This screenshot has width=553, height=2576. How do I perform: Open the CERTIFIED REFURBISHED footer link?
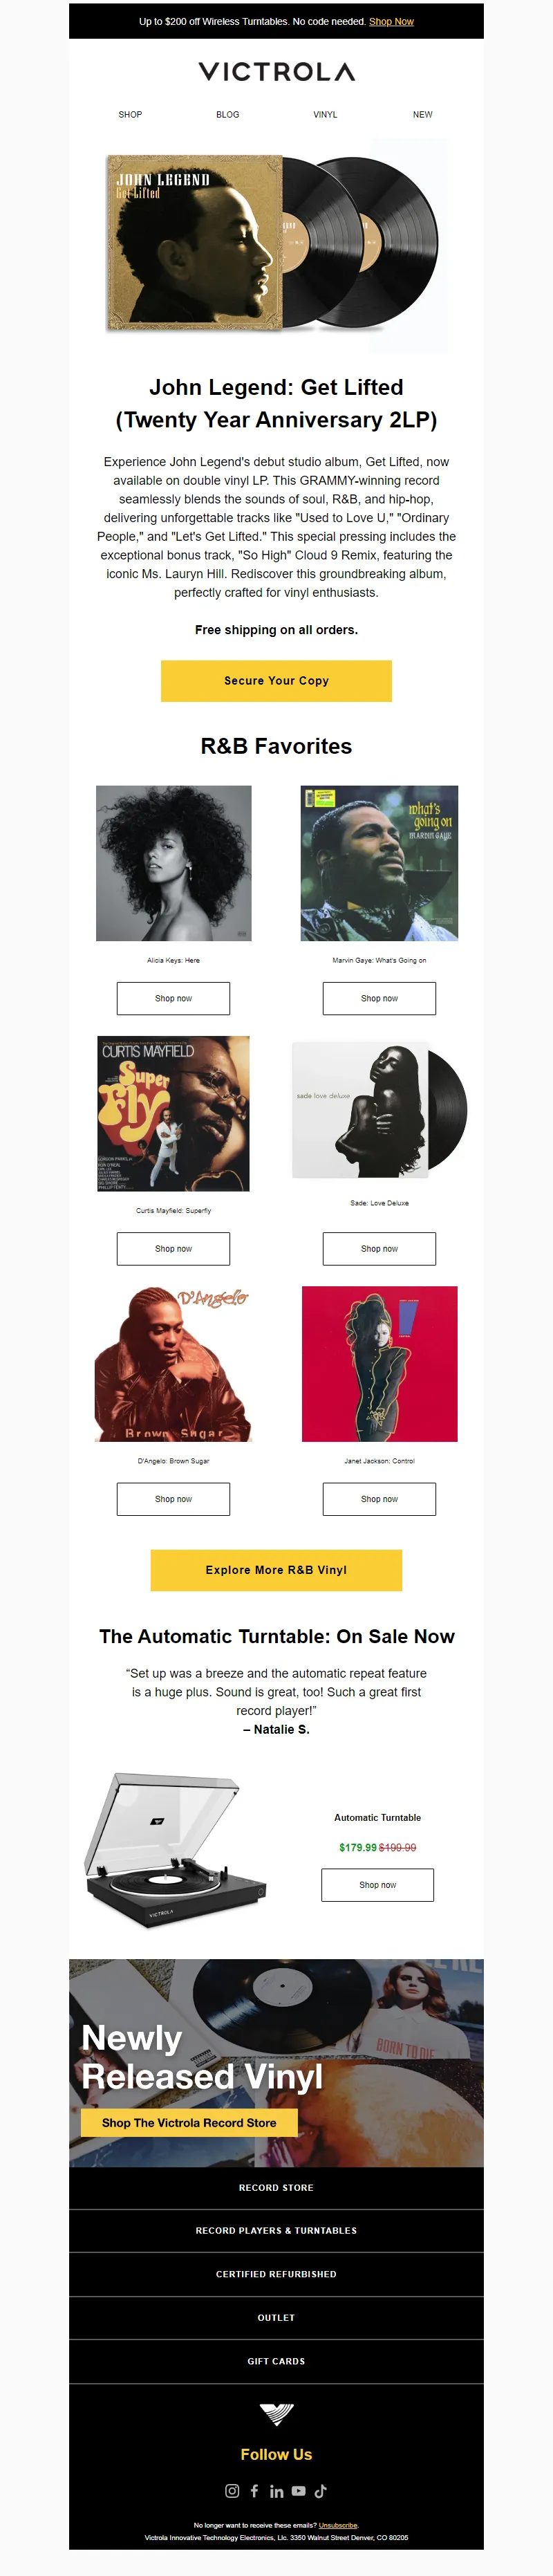pyautogui.click(x=276, y=2273)
